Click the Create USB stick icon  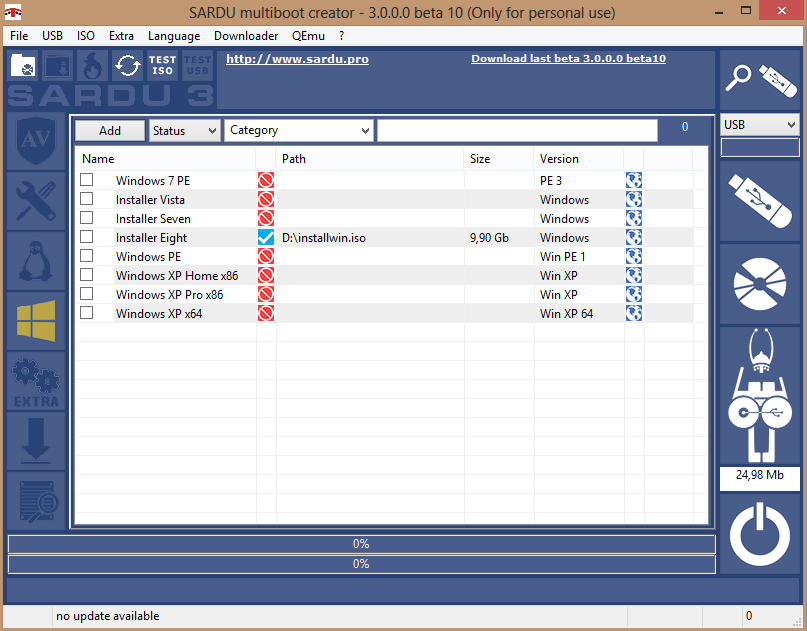pyautogui.click(x=760, y=201)
